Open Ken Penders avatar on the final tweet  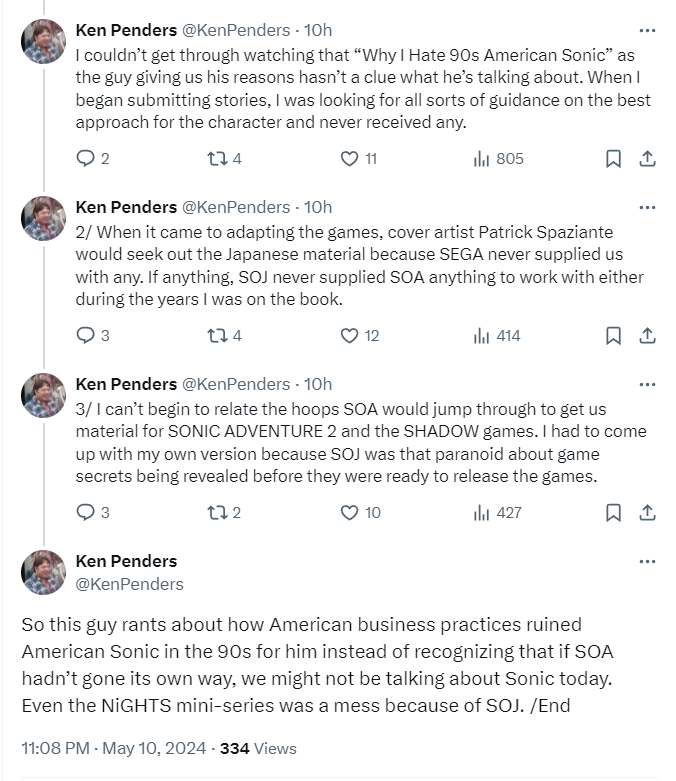(x=43, y=572)
